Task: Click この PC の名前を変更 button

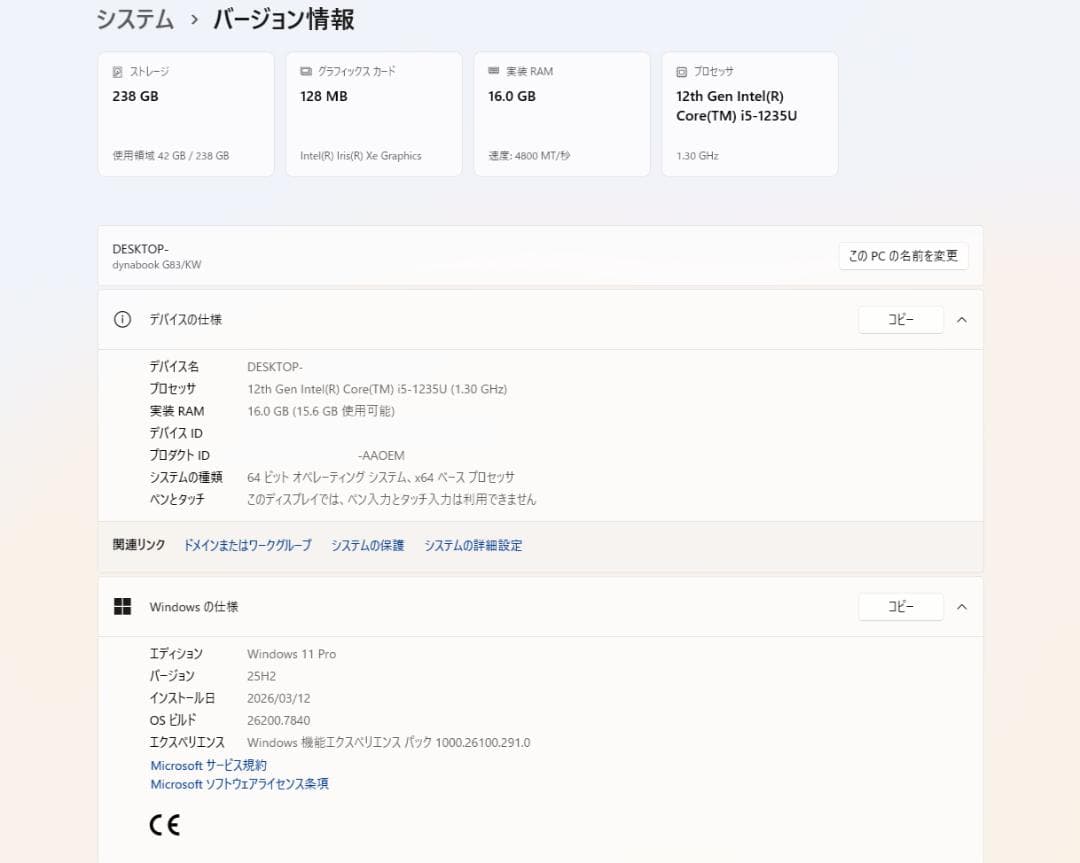Action: pos(903,256)
